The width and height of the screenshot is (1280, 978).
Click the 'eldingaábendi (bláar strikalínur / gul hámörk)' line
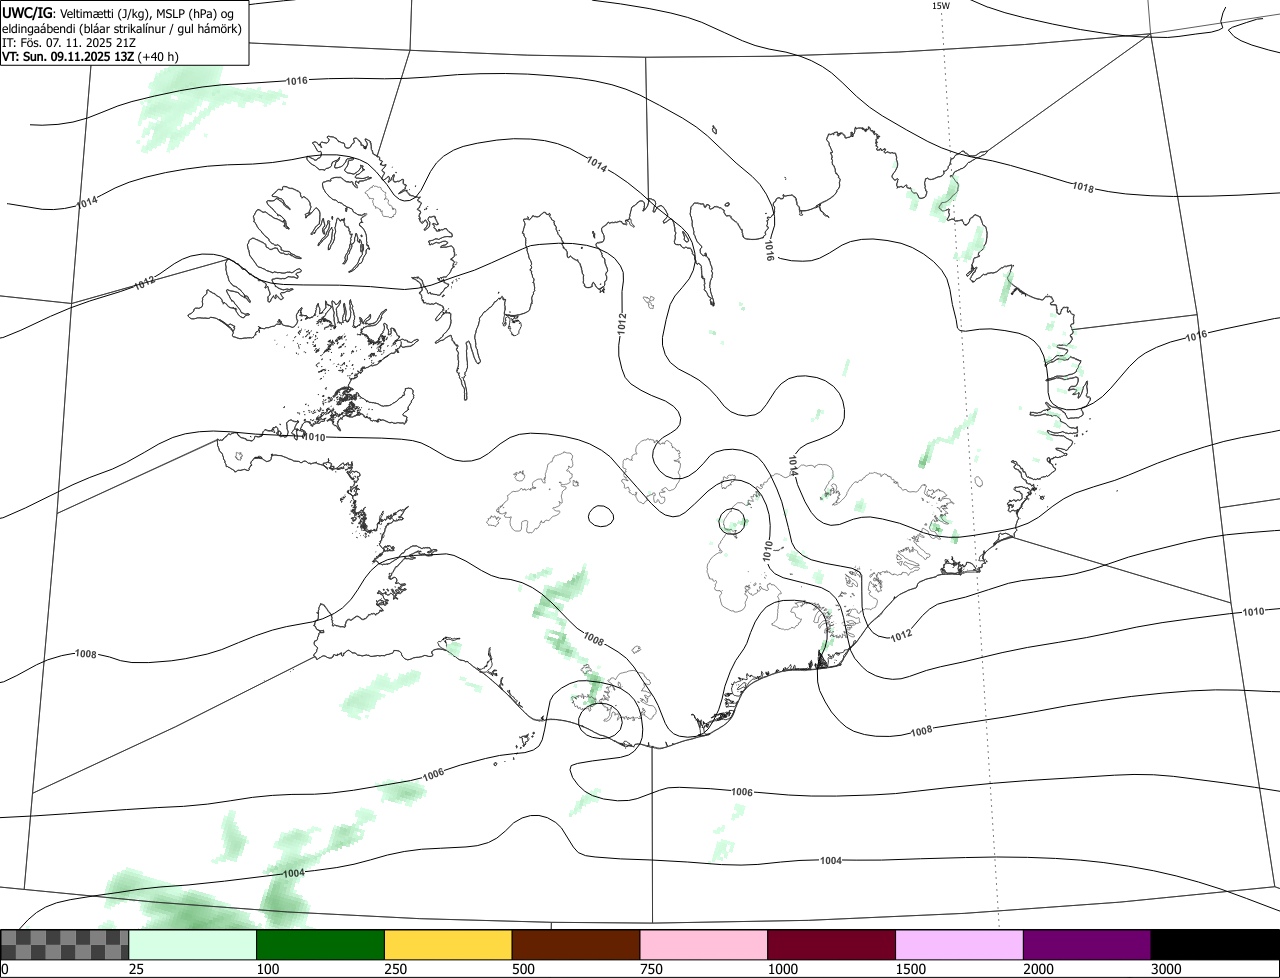pyautogui.click(x=121, y=28)
